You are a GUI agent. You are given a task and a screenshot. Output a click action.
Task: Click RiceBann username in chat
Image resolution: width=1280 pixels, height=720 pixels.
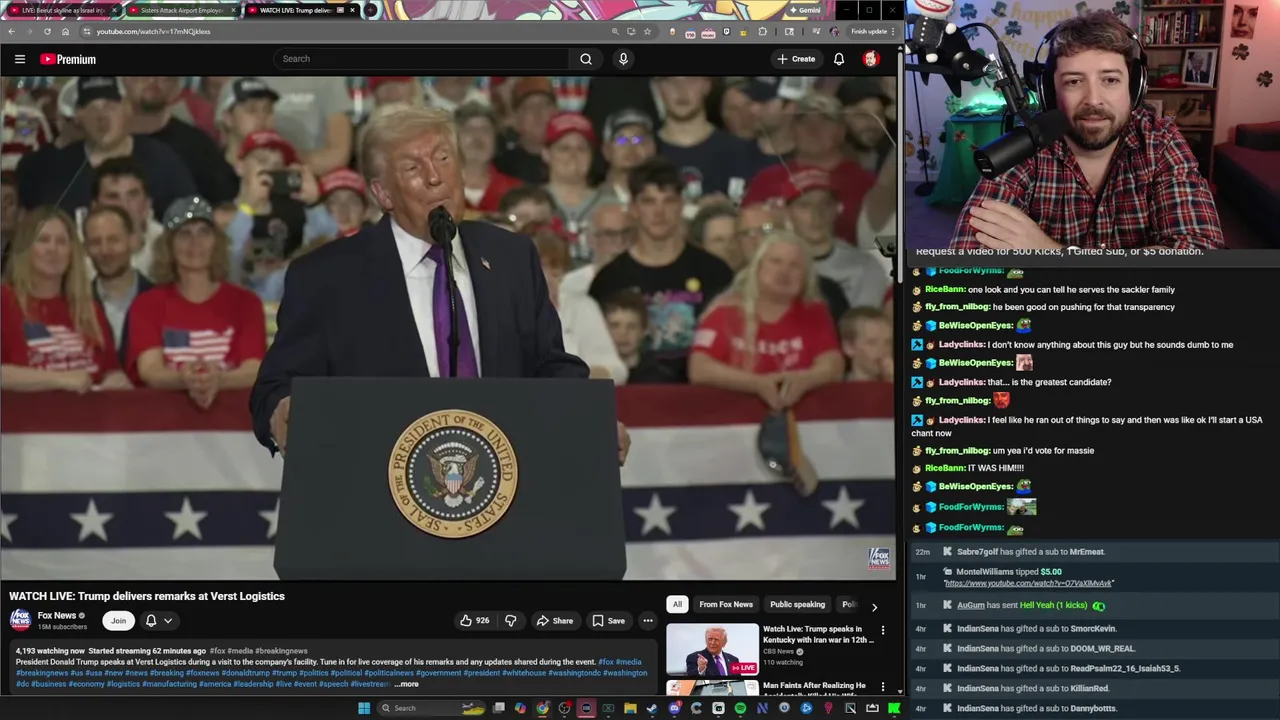point(945,289)
